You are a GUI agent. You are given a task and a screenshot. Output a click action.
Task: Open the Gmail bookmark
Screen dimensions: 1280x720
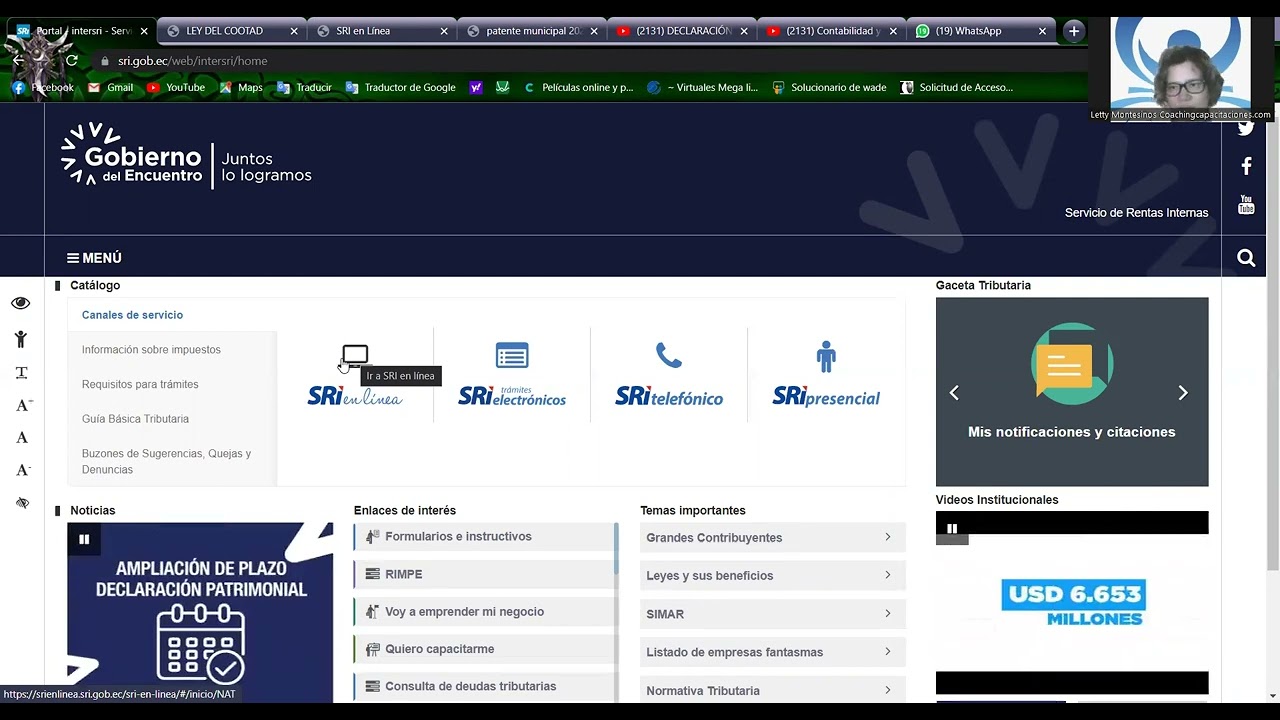click(x=110, y=87)
